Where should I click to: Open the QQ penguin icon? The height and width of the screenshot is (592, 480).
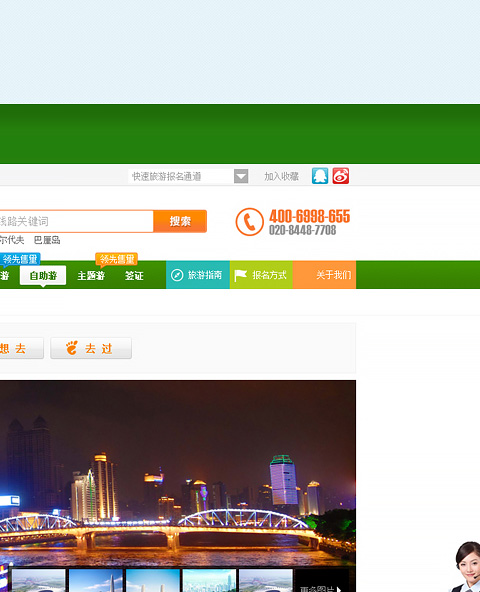pyautogui.click(x=320, y=176)
